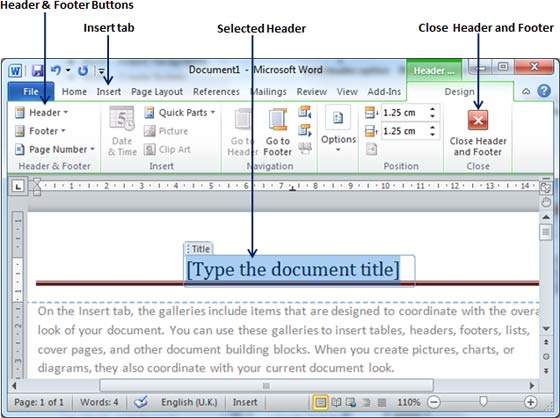Click the zoom slider handle
The height and width of the screenshot is (418, 560).
pyautogui.click(x=483, y=402)
